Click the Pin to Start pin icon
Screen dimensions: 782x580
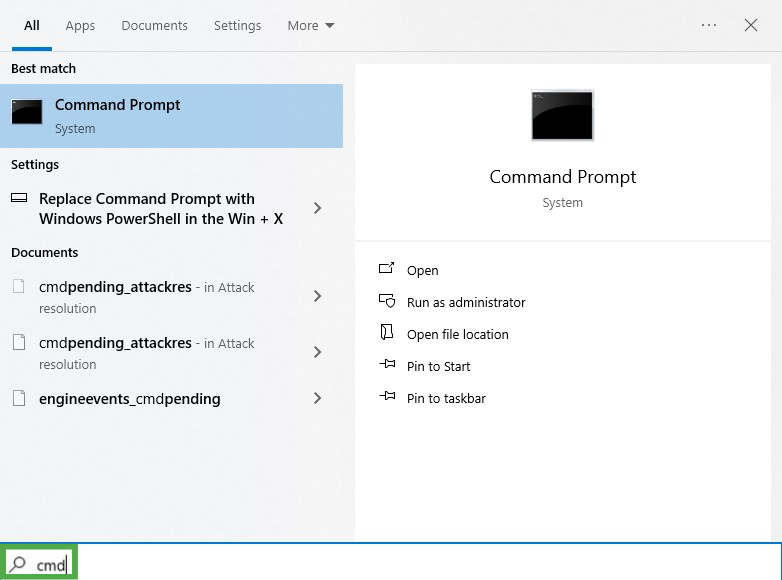coord(387,364)
